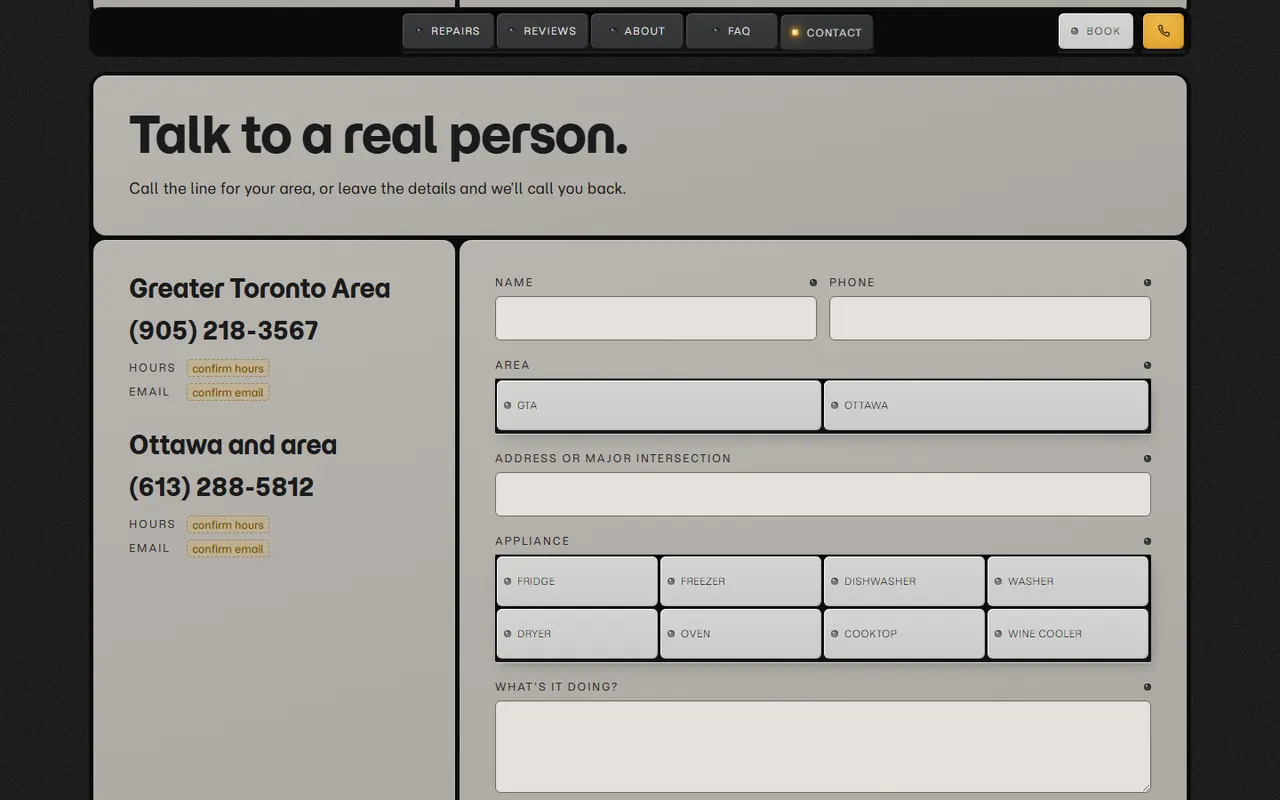The height and width of the screenshot is (800, 1280).
Task: Select the Contact nav item
Action: 827,32
